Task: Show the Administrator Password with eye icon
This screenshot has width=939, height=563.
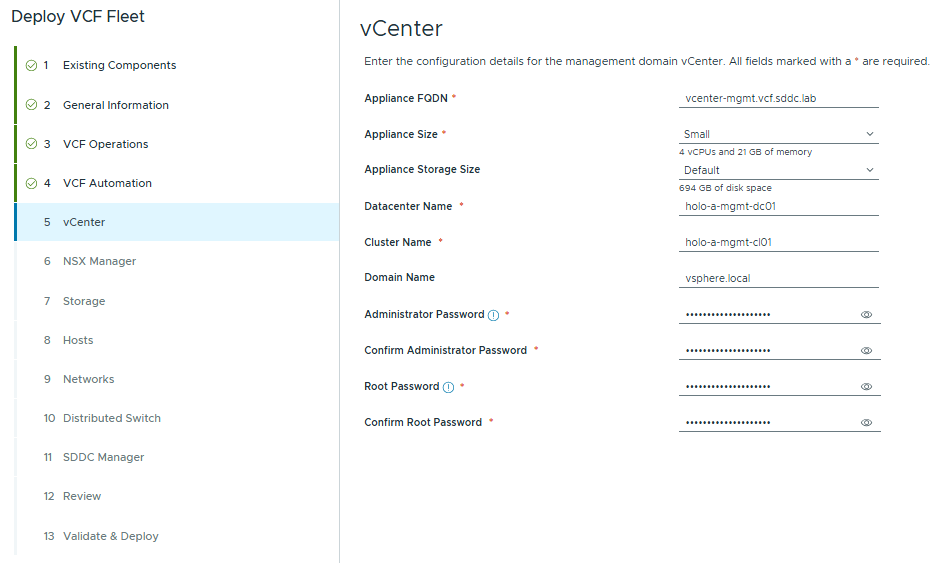Action: [x=866, y=315]
